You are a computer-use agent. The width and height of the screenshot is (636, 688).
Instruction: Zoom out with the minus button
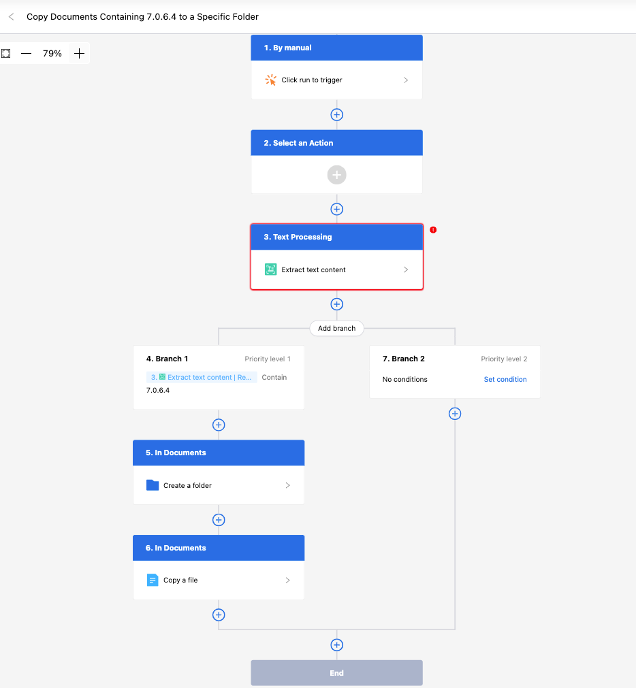(26, 53)
